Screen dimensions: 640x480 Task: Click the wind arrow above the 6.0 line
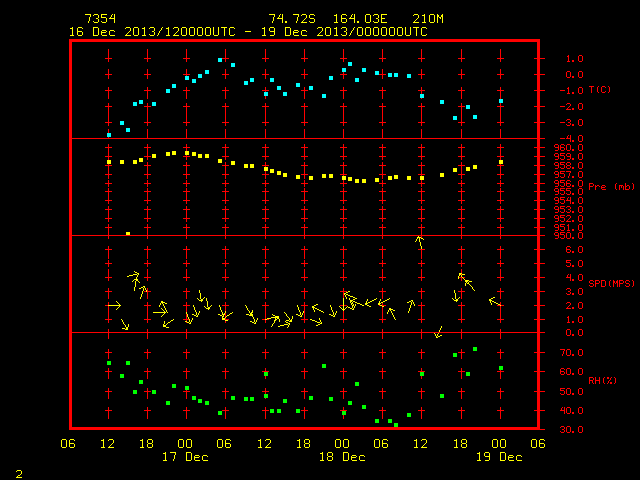pyautogui.click(x=420, y=242)
